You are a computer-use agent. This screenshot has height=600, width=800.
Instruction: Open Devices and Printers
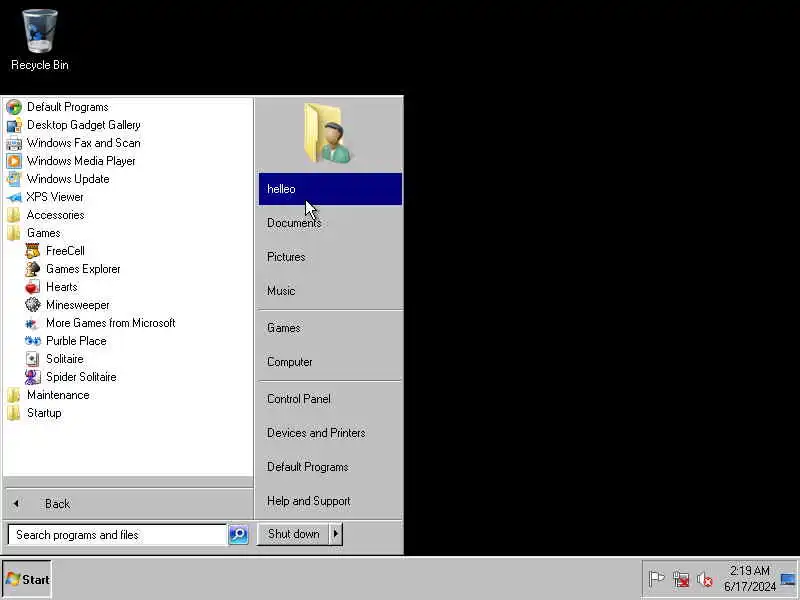(330, 433)
